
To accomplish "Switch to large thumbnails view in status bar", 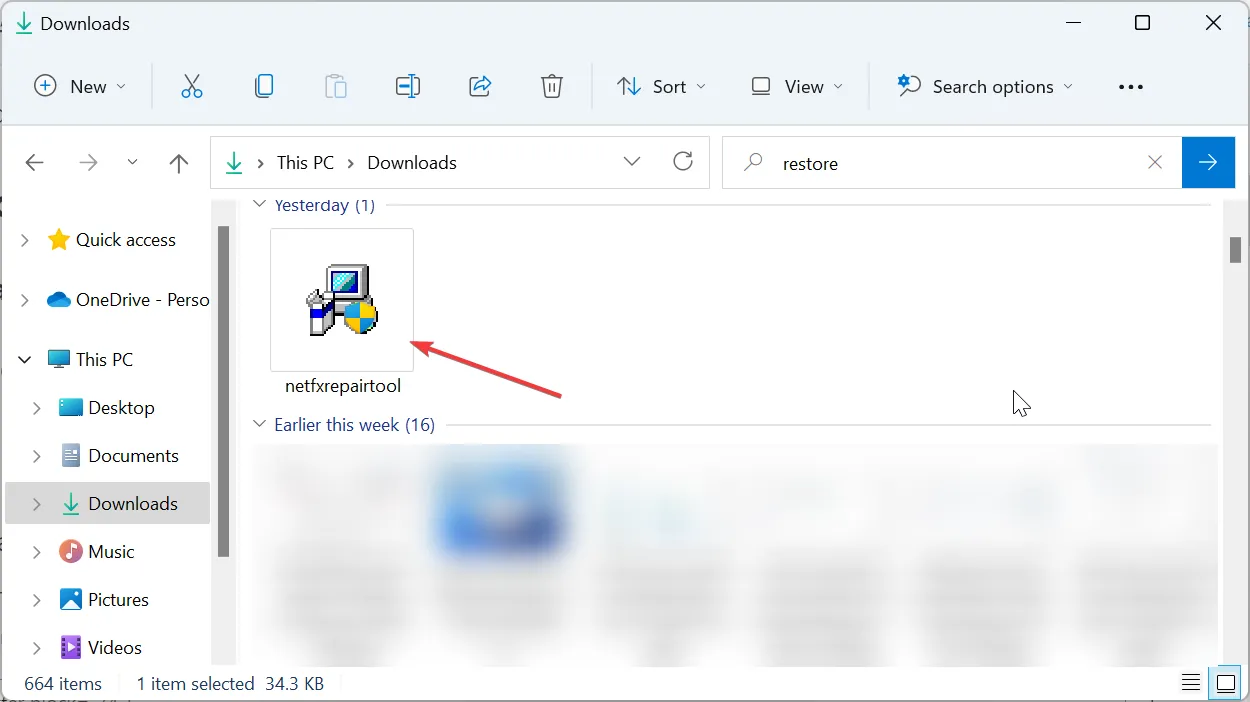I will pyautogui.click(x=1225, y=684).
